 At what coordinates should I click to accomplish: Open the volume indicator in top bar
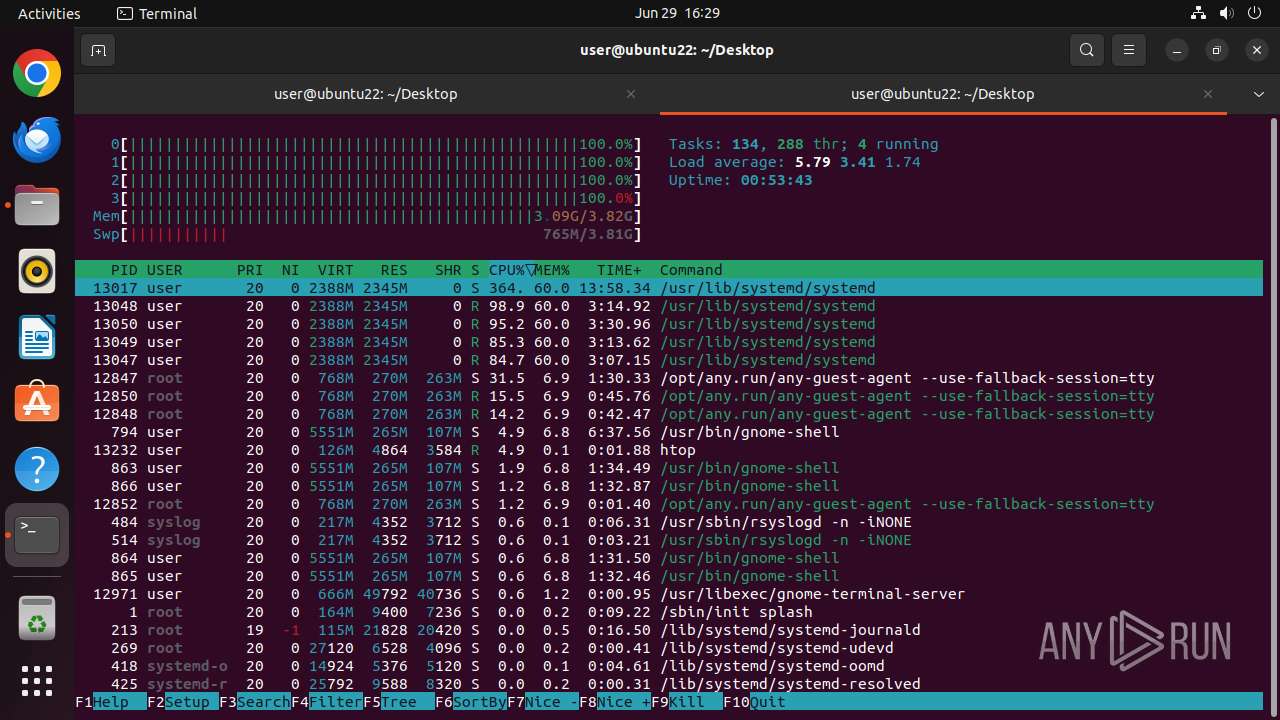(x=1226, y=14)
